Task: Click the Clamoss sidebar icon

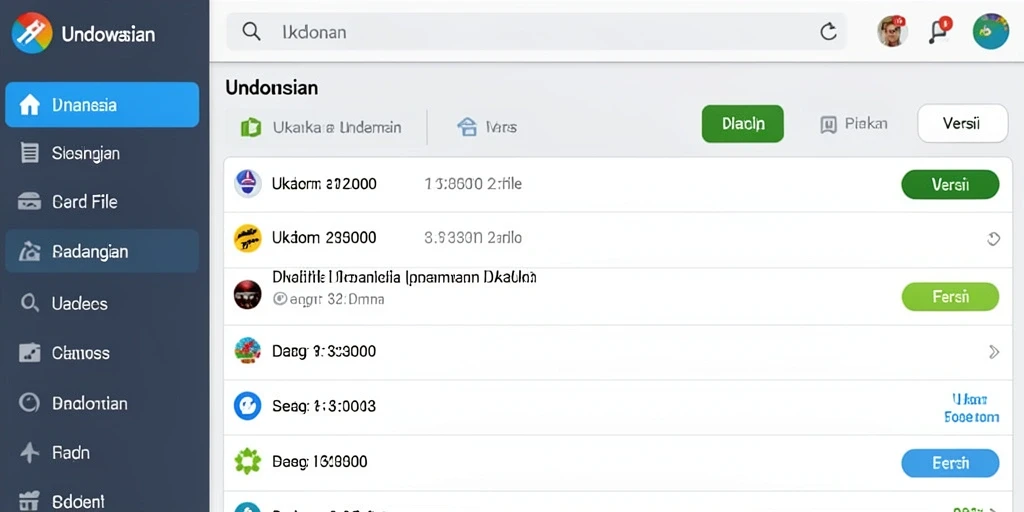Action: 29,353
